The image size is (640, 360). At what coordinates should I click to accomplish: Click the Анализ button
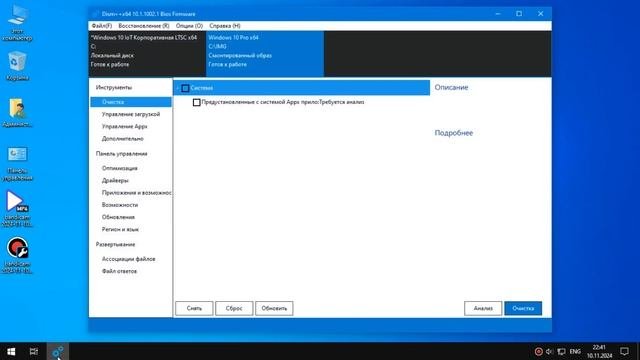483,309
